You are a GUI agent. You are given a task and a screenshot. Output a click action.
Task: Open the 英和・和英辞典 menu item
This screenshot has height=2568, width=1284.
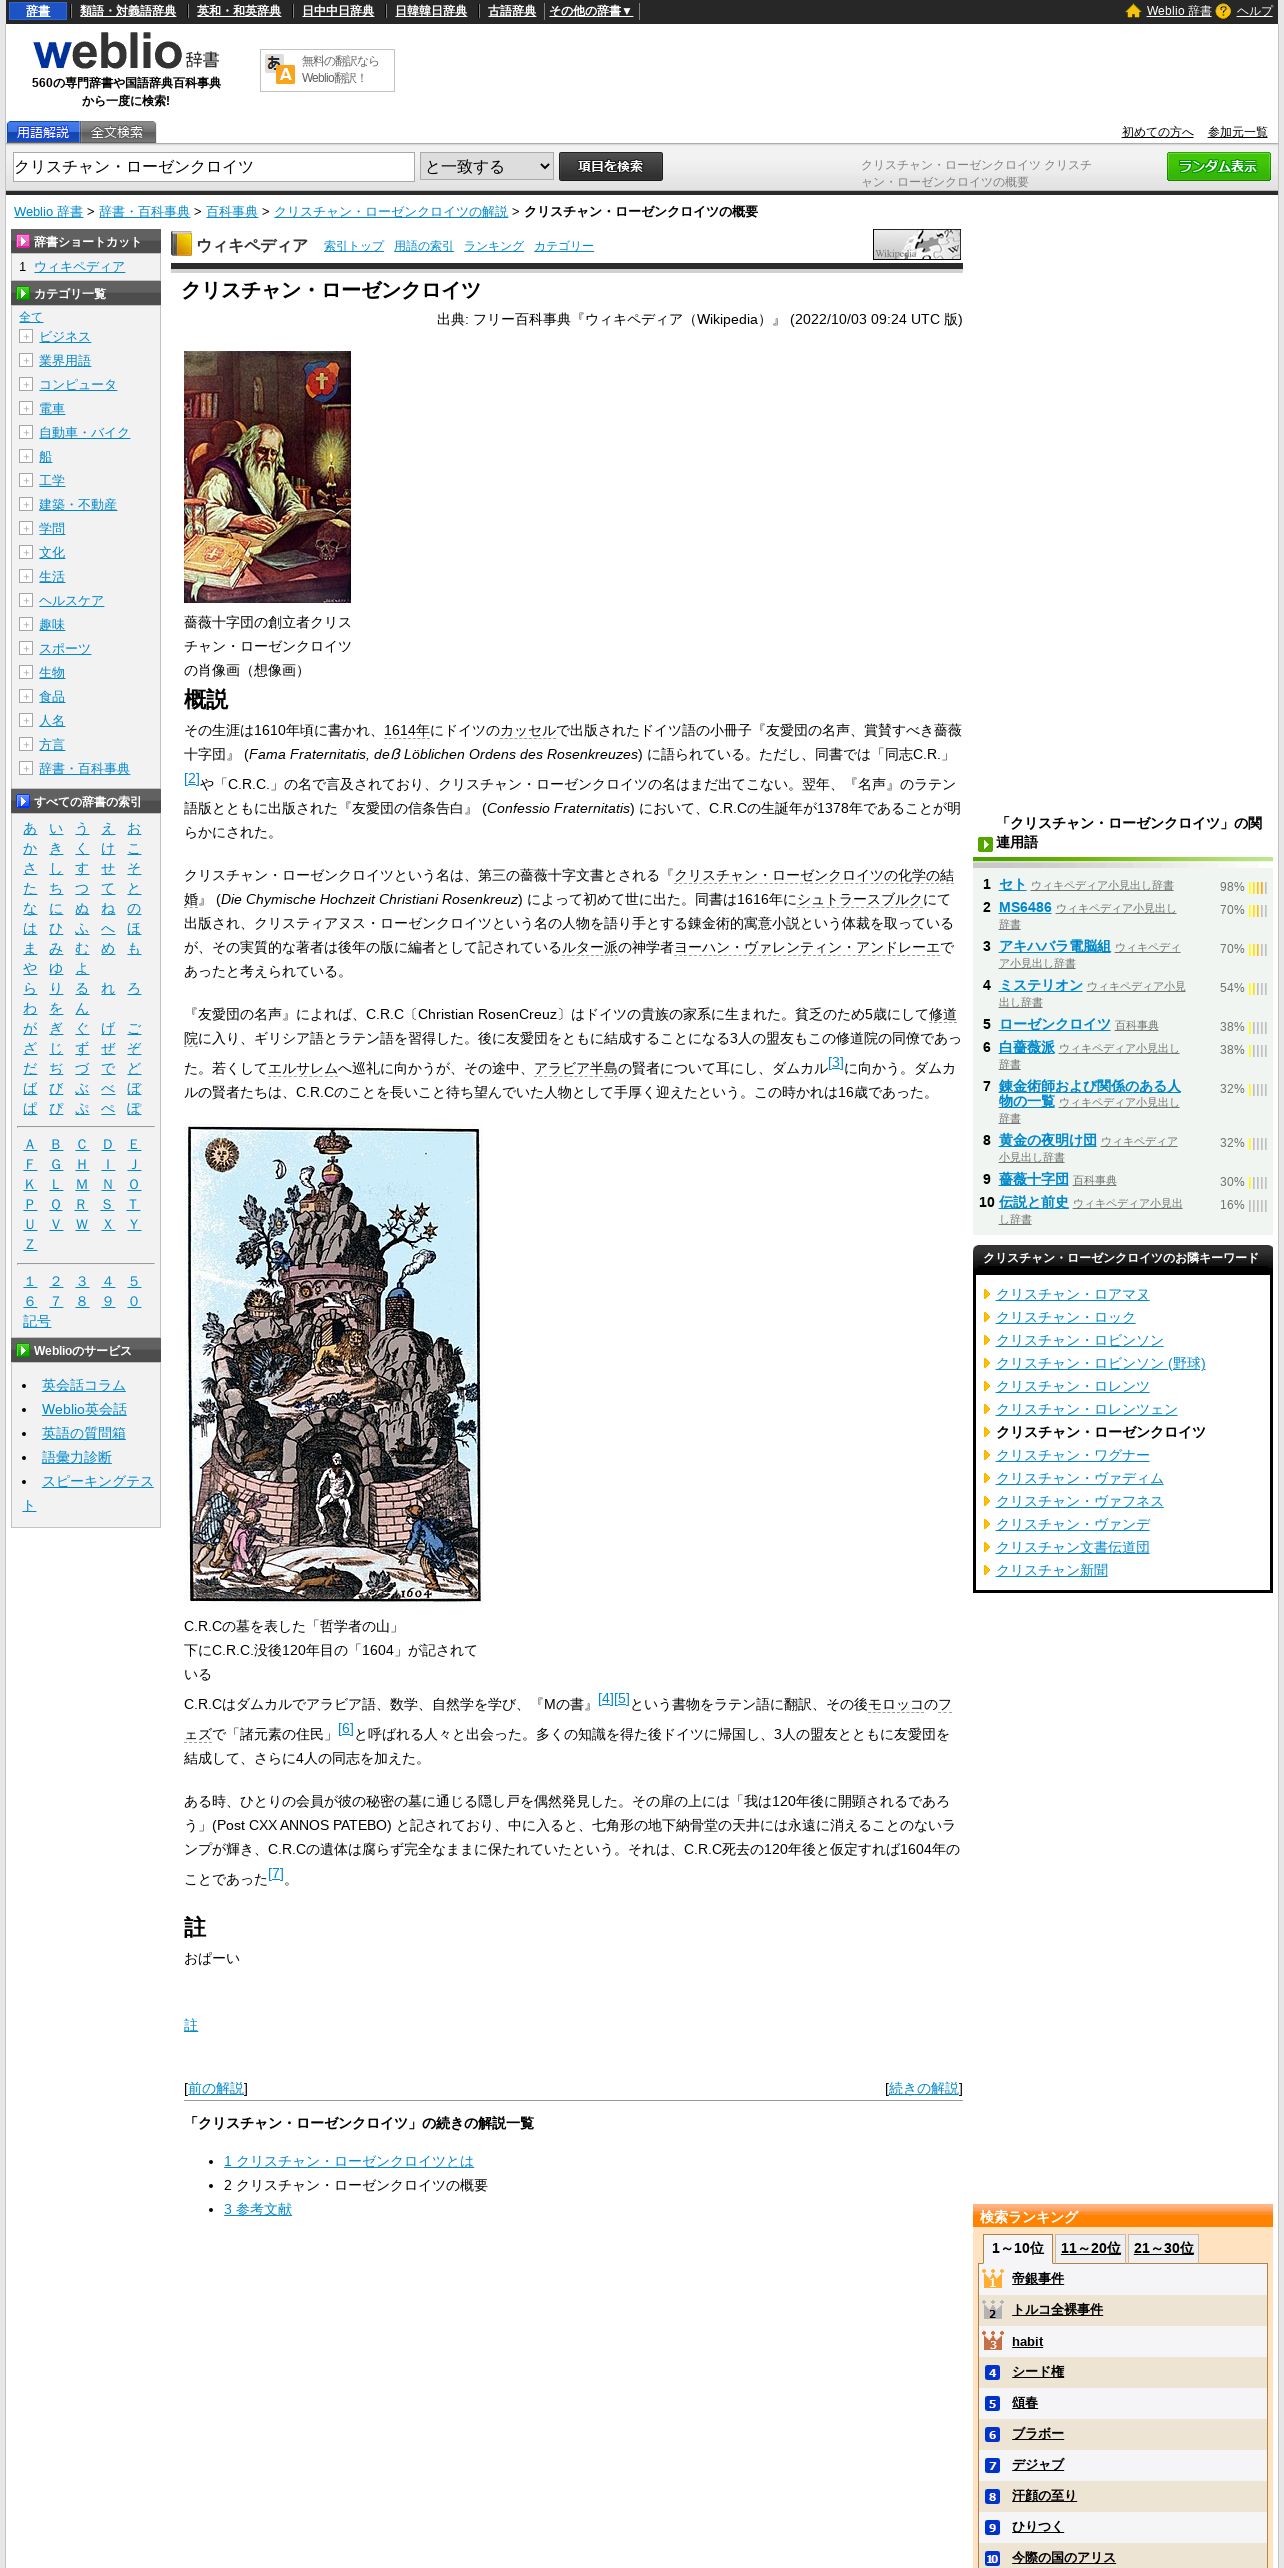point(239,11)
